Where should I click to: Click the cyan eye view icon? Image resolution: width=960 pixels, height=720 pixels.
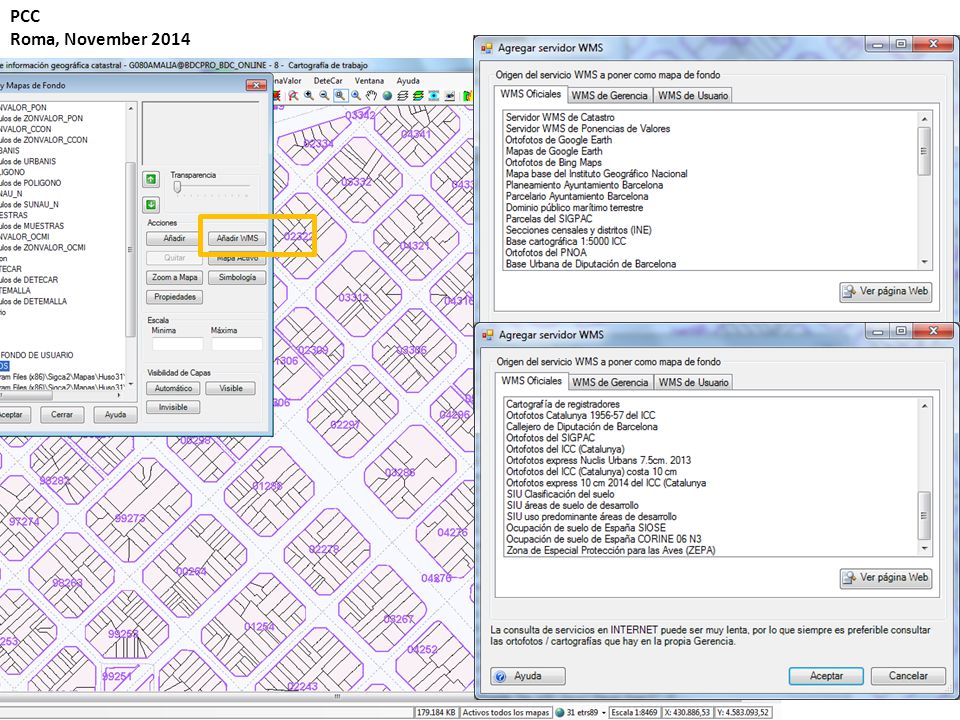point(433,96)
